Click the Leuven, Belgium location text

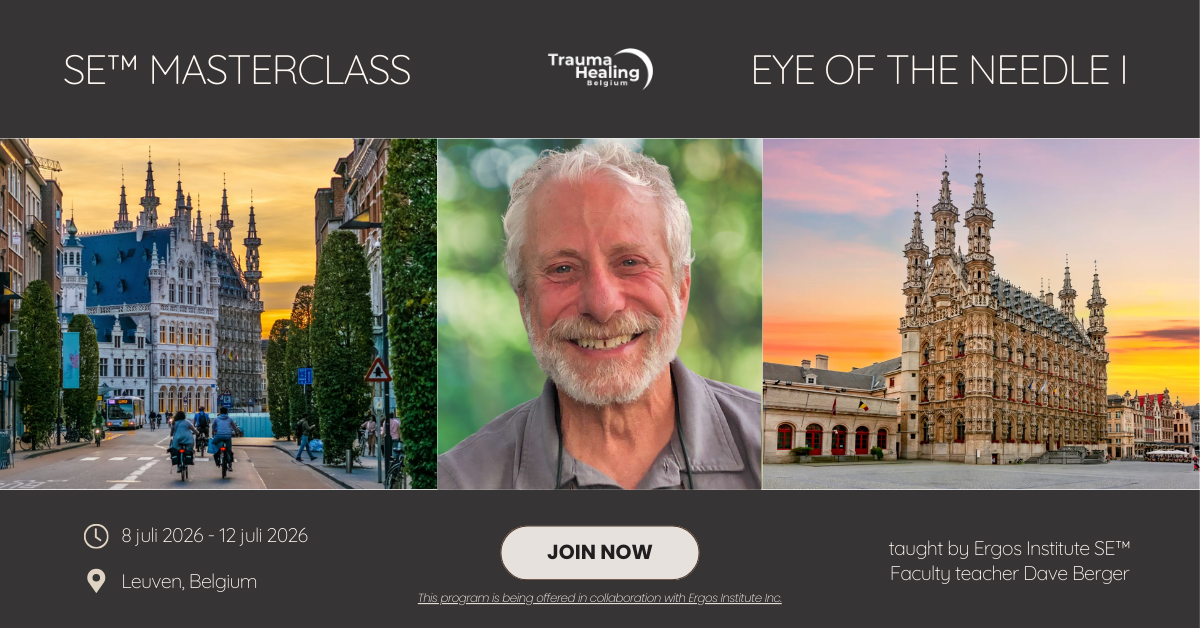(189, 581)
